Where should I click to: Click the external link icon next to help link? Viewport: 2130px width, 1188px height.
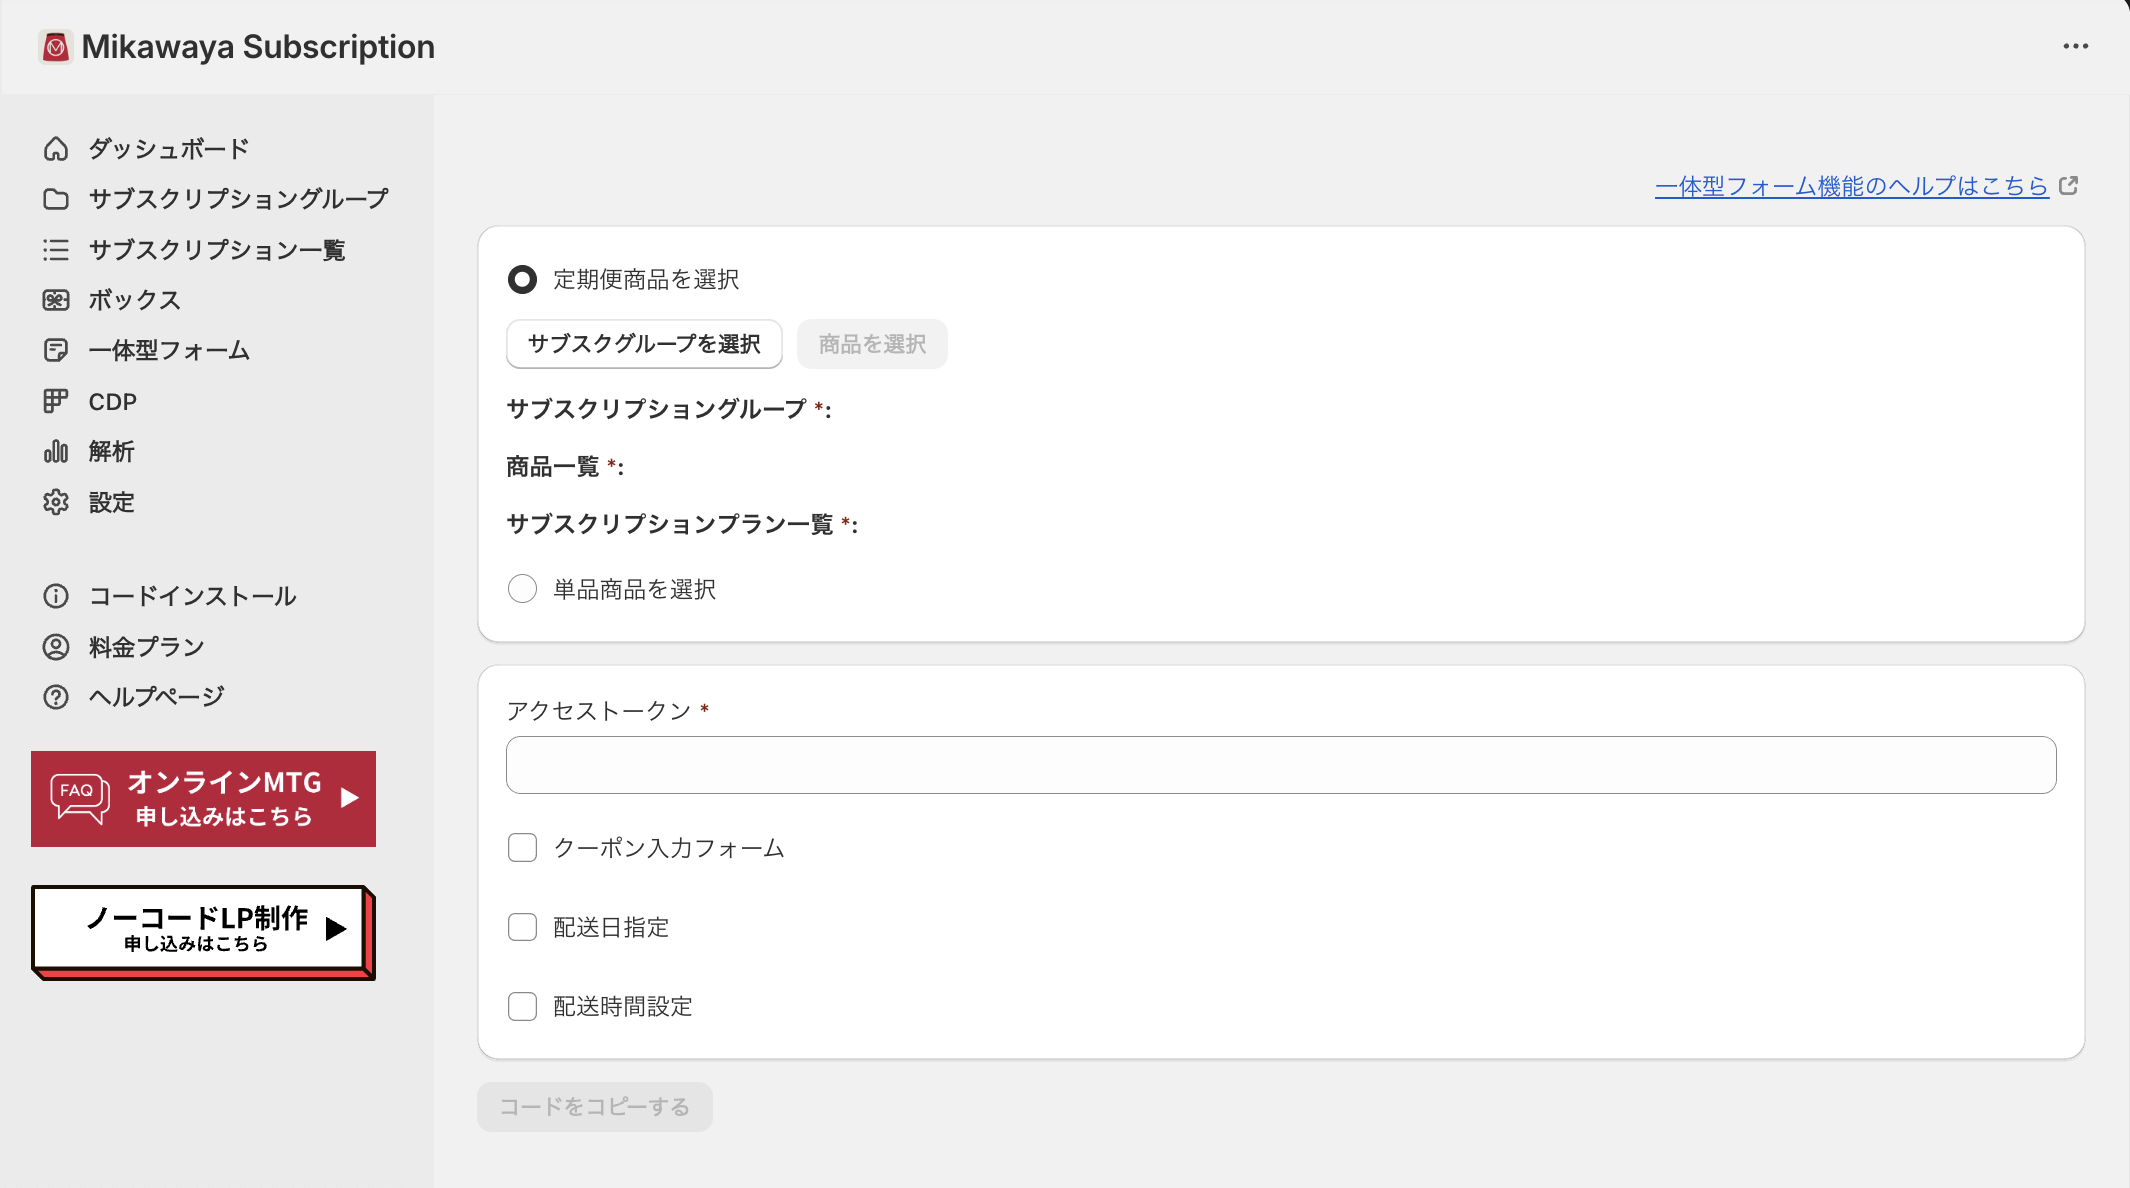pos(2069,186)
